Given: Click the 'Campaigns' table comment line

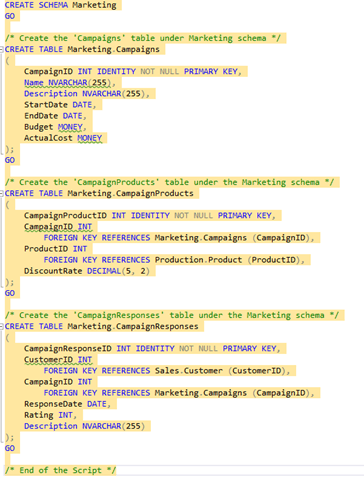Looking at the screenshot, I should [x=143, y=38].
